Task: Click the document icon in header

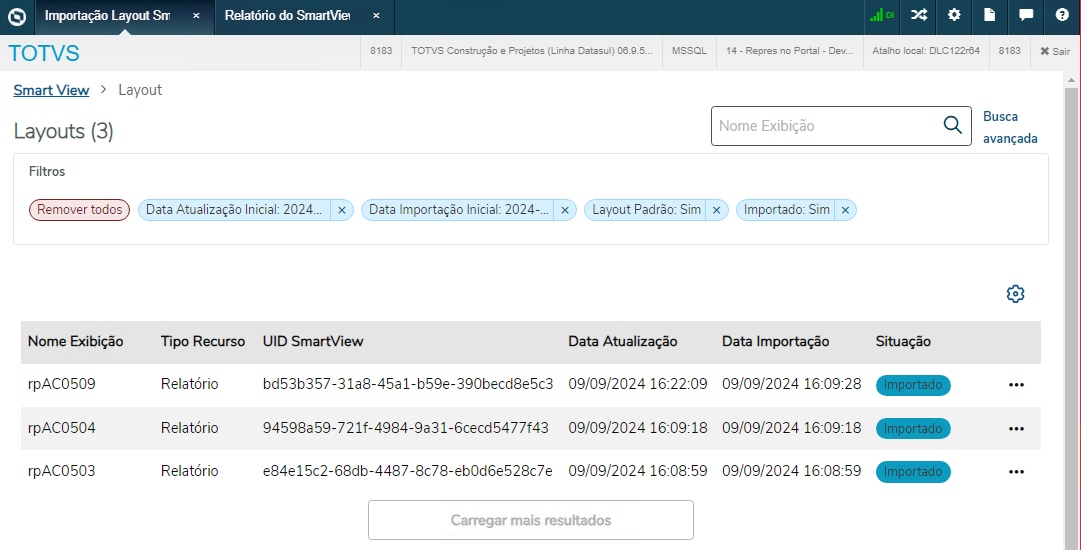Action: (990, 16)
